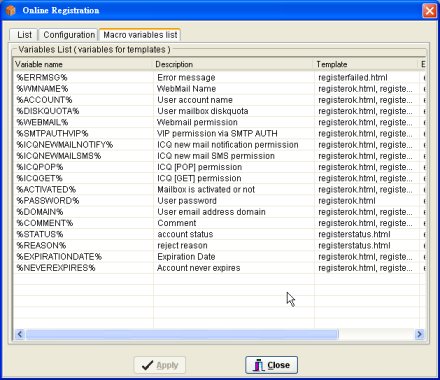Screen dimensions: 440x380
Task: Select the %EXPIRATIONDATE% variable
Action: click(59, 257)
